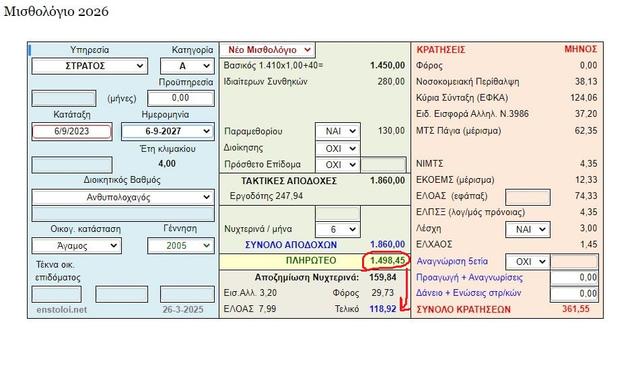Click the Αναγνώριση 5ετία amount field
Screen dimensions: 640x371
tap(574, 262)
